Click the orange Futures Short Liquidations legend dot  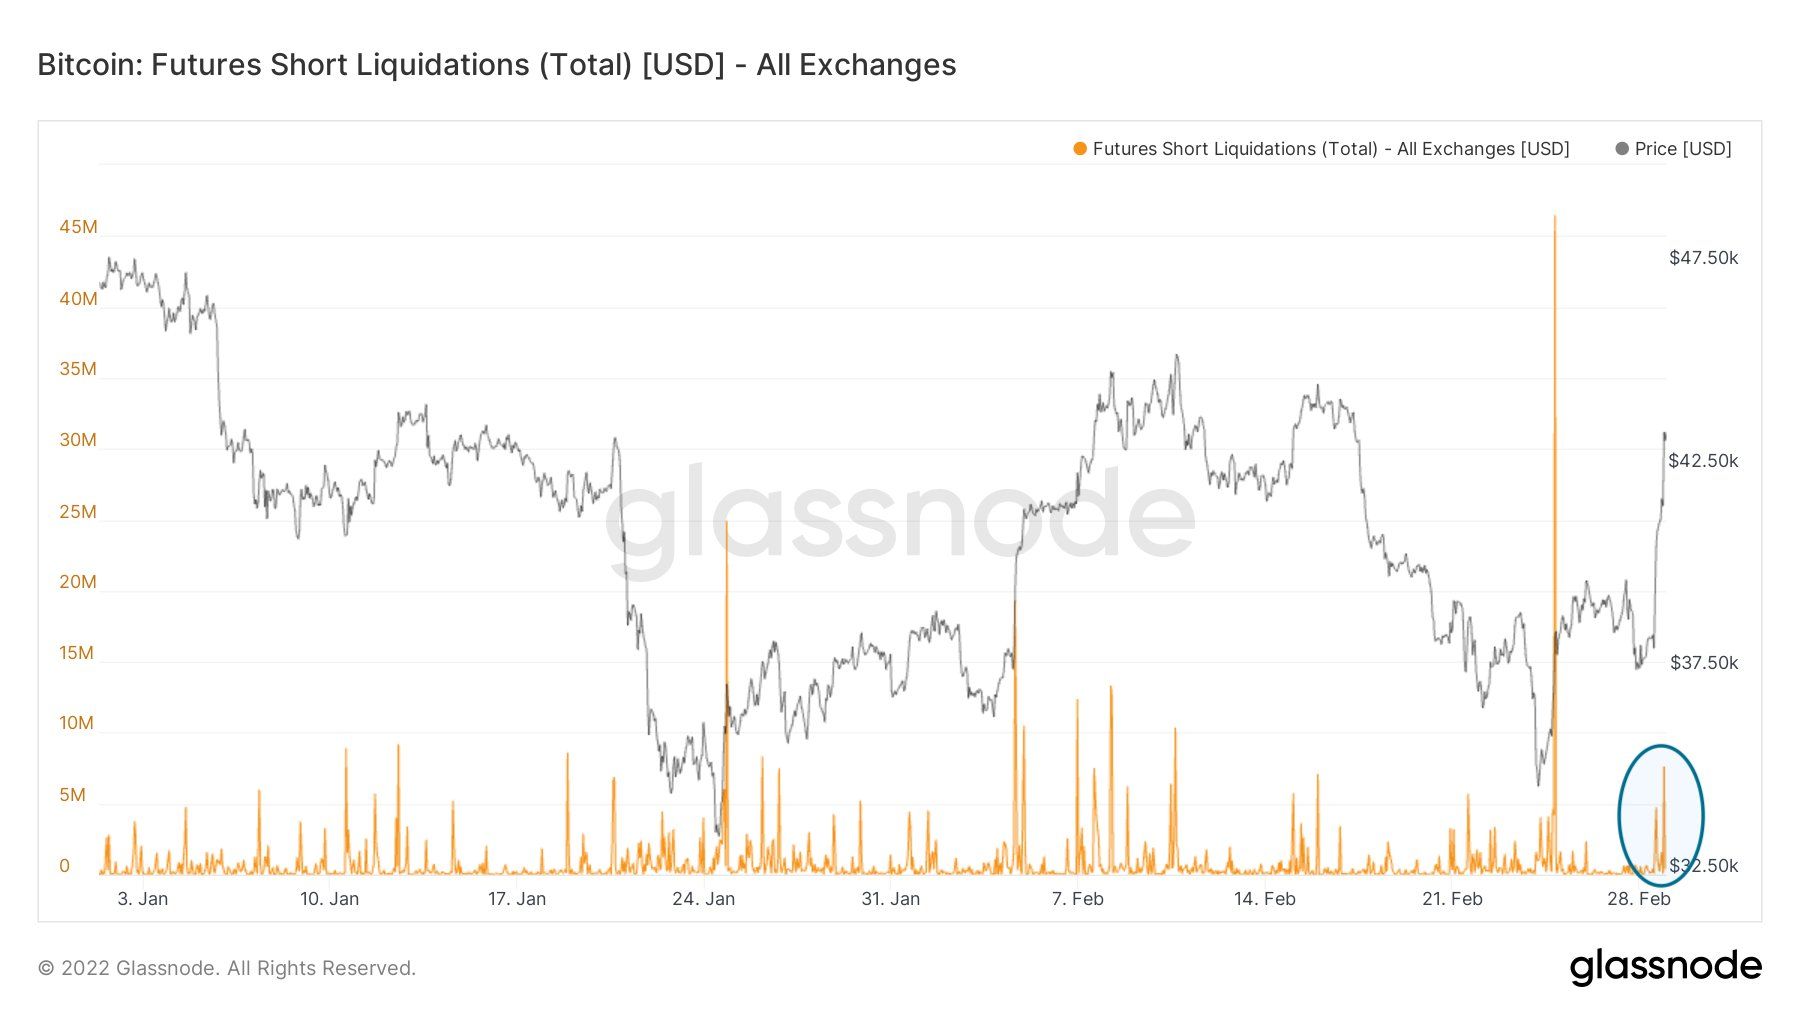pos(1080,149)
